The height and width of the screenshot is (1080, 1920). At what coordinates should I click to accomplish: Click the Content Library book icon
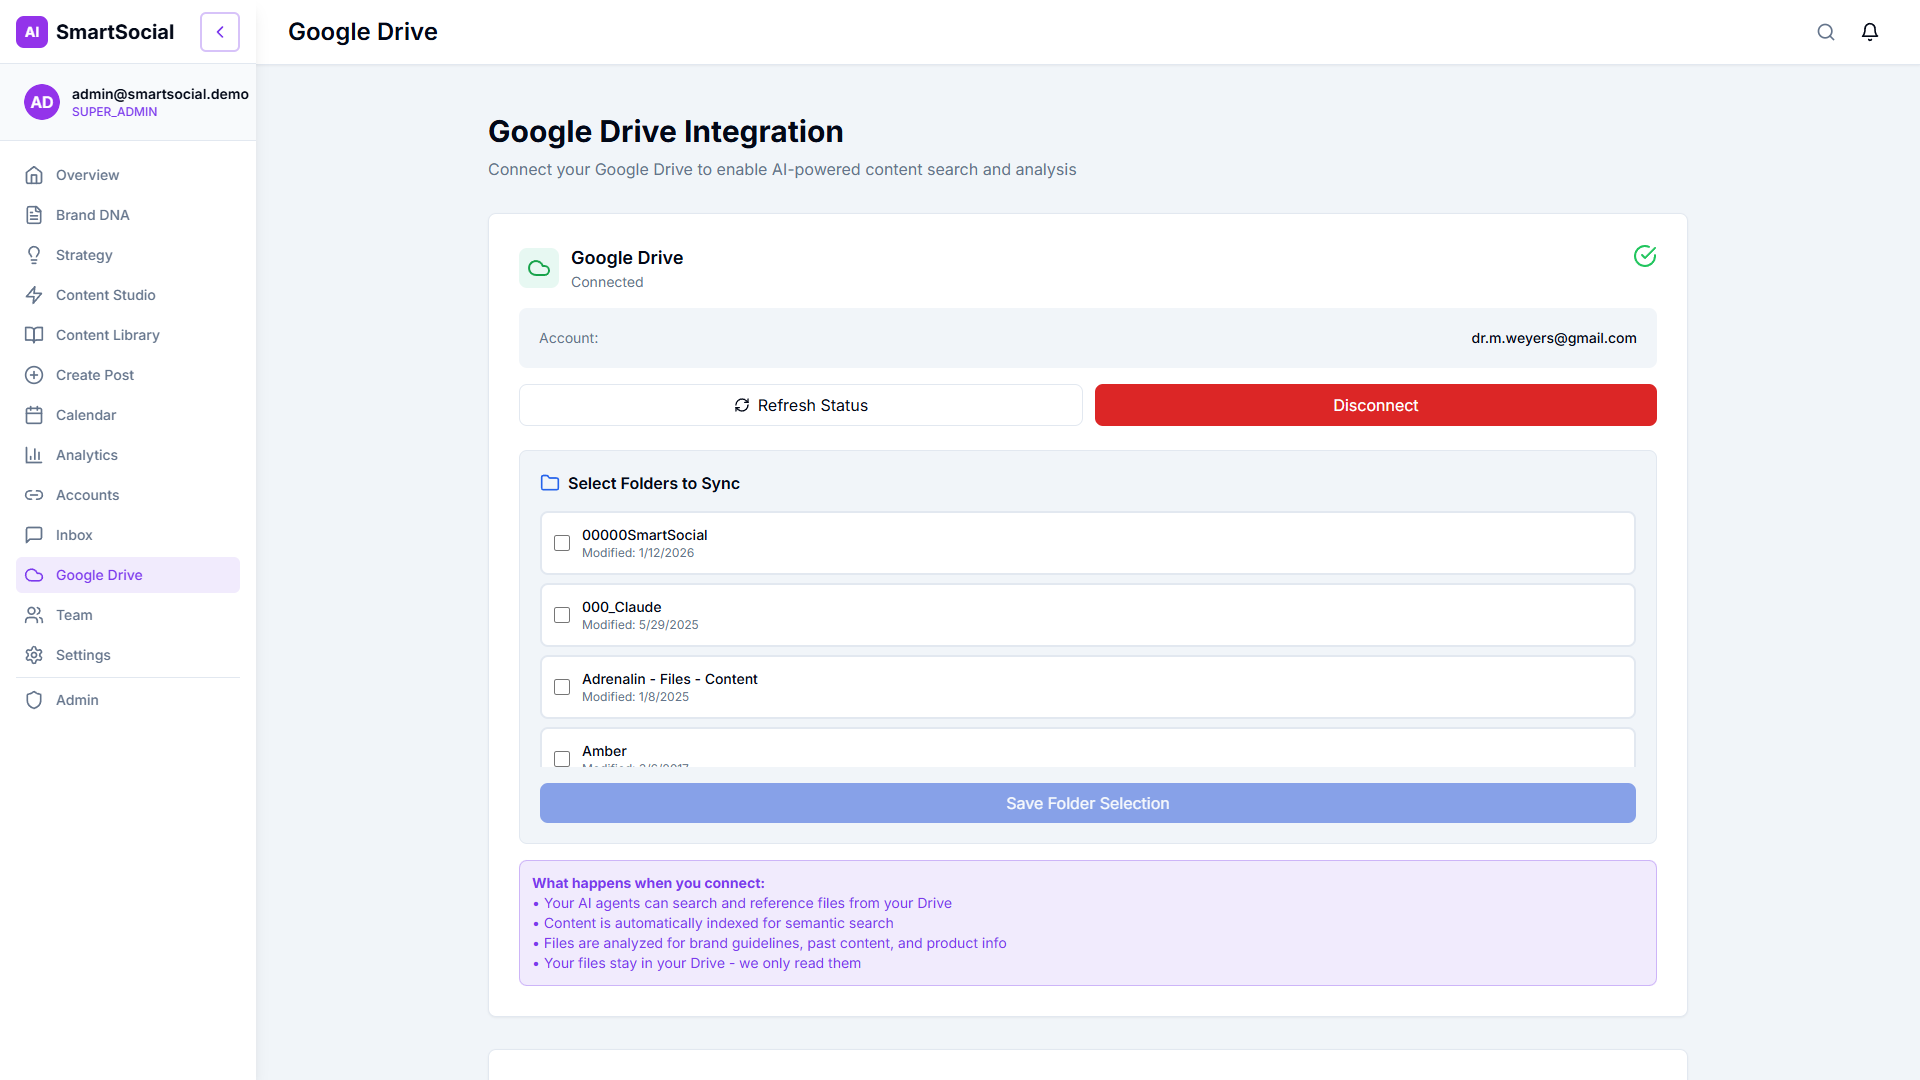(34, 335)
